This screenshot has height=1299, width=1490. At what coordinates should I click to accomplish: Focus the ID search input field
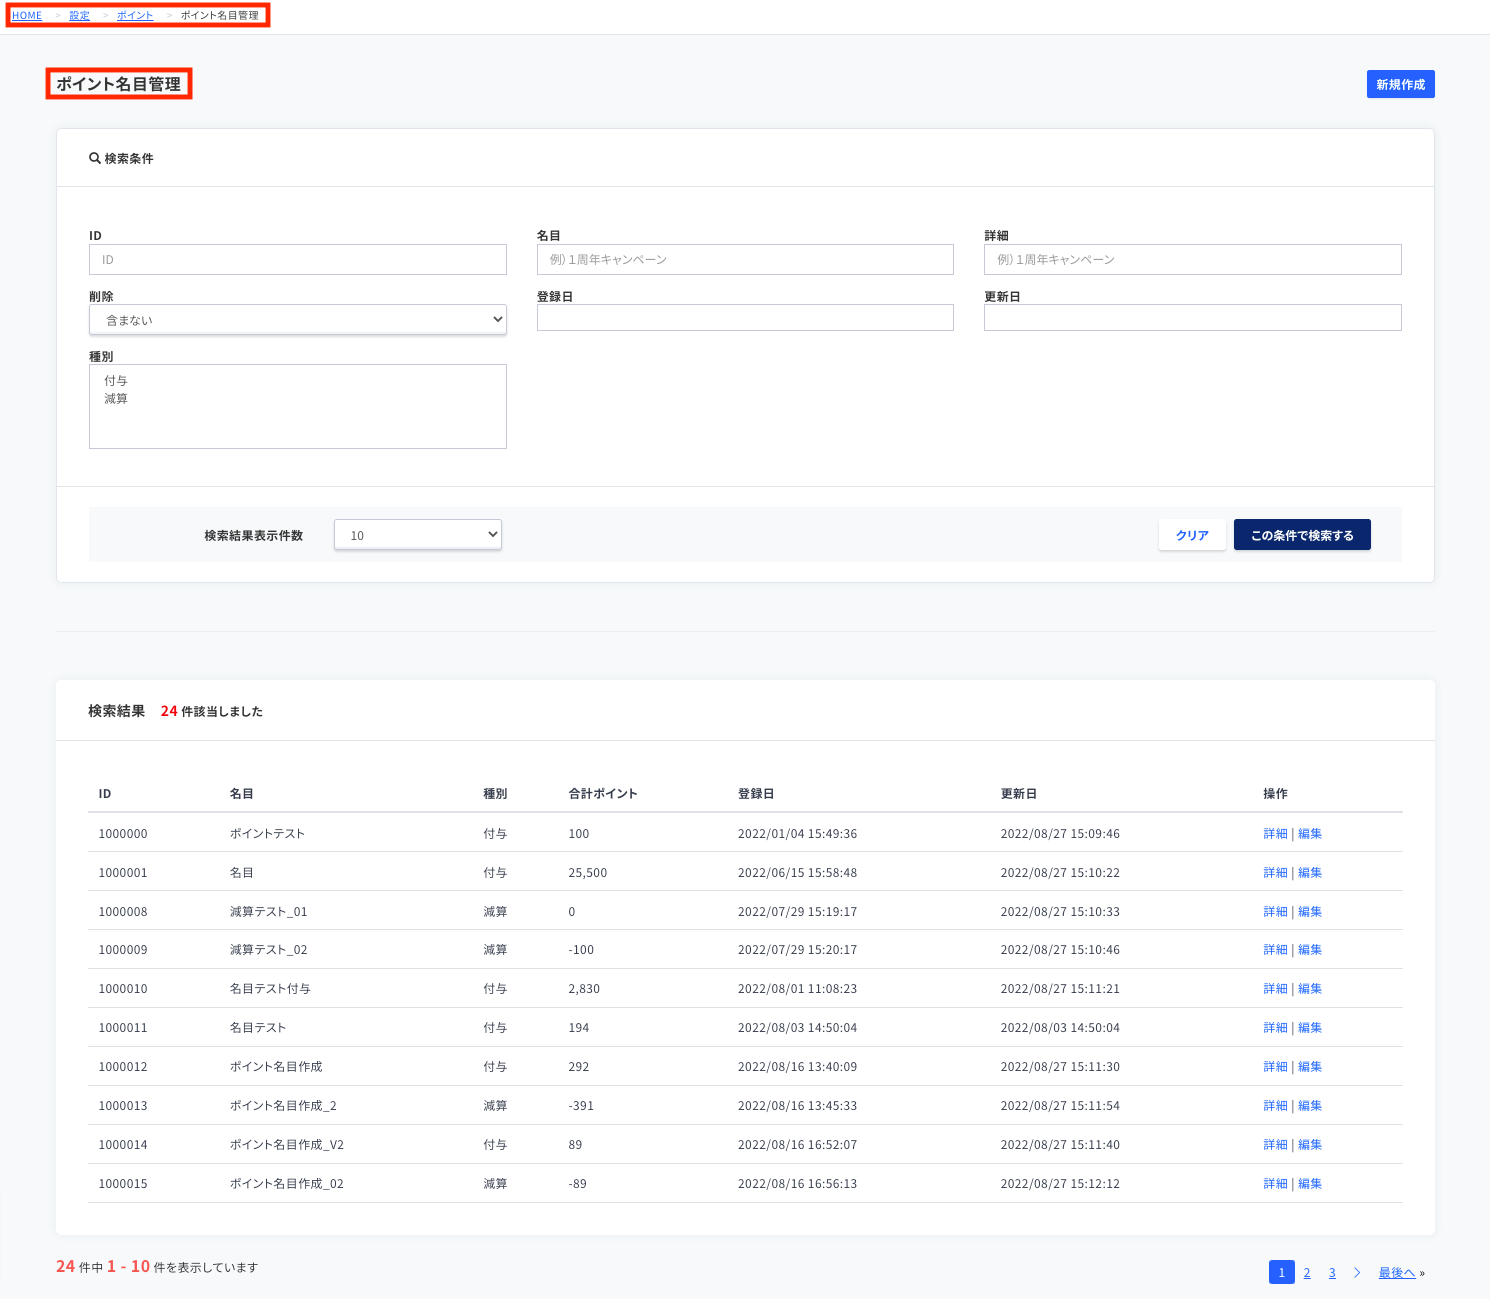pyautogui.click(x=298, y=260)
